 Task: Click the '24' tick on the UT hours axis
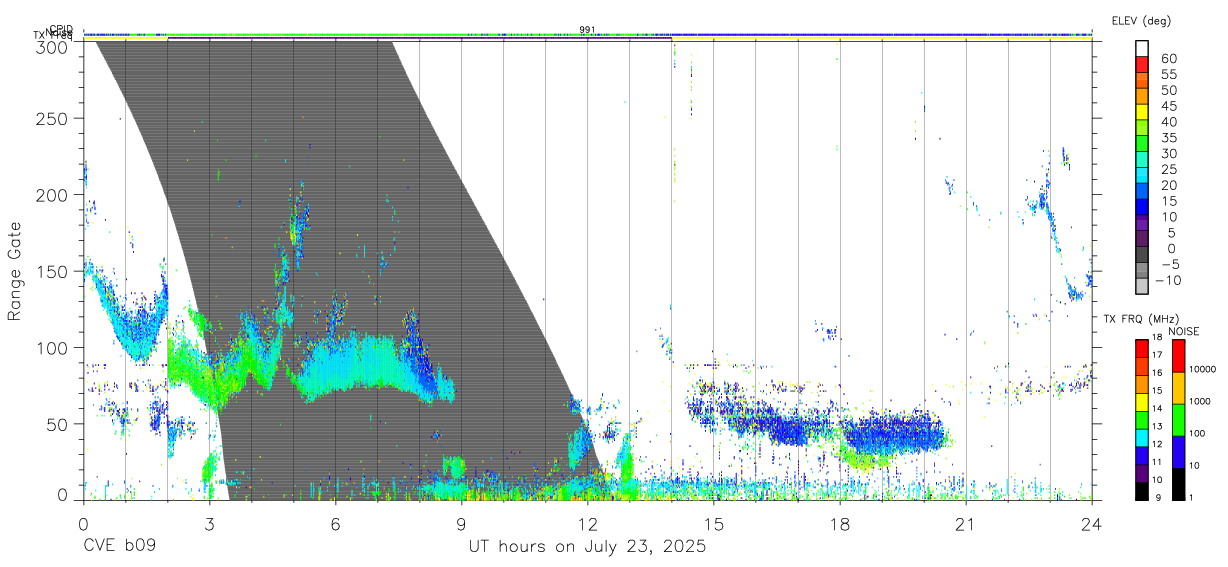(x=1092, y=523)
